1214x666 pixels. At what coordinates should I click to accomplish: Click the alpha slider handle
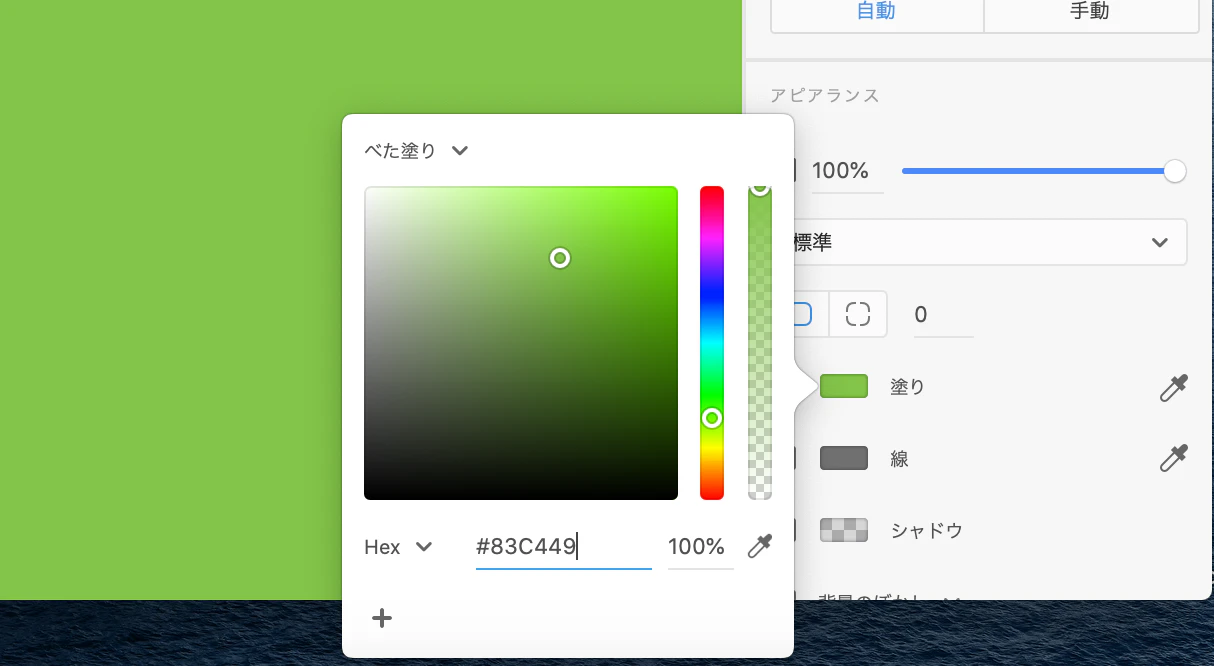click(x=760, y=187)
